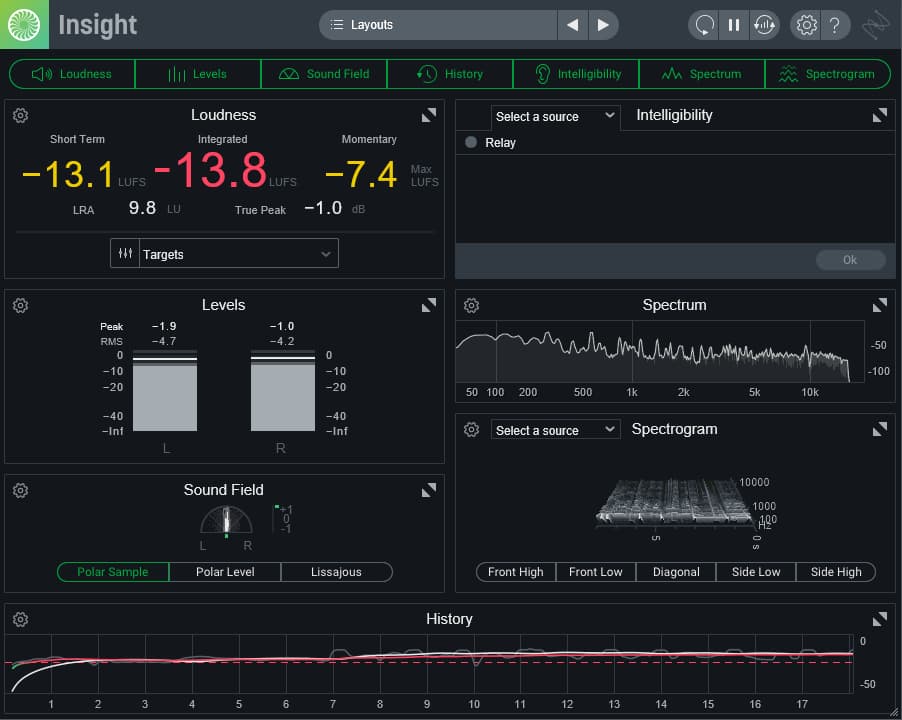The width and height of the screenshot is (902, 720).
Task: Click the History loudness graph
Action: tap(429, 663)
